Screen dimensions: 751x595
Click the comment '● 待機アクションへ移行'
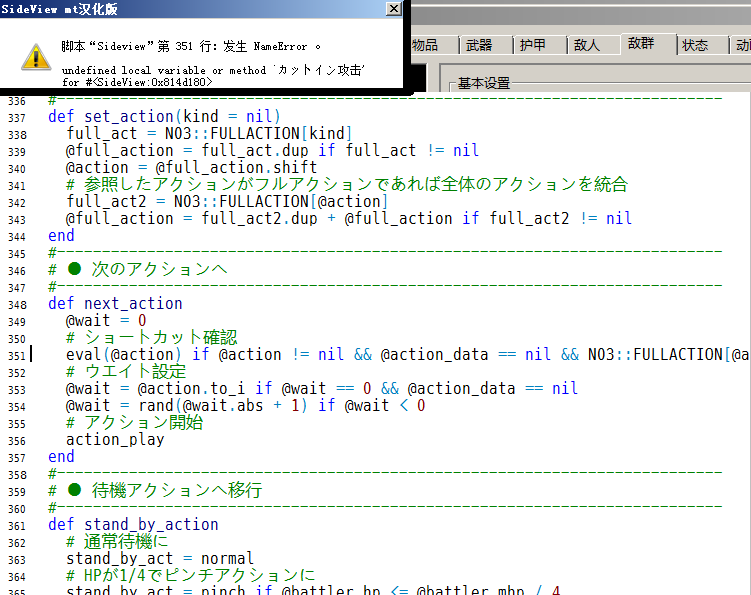(x=155, y=491)
